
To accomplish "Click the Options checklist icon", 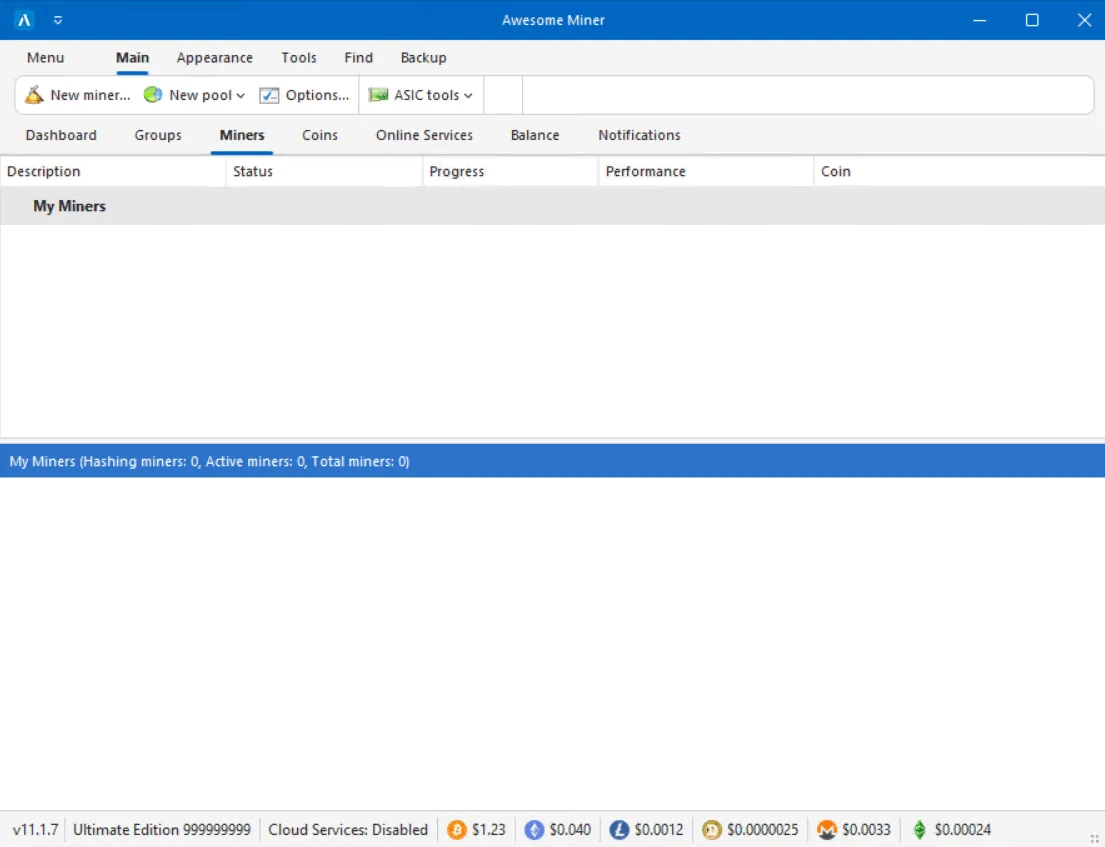I will pyautogui.click(x=269, y=95).
